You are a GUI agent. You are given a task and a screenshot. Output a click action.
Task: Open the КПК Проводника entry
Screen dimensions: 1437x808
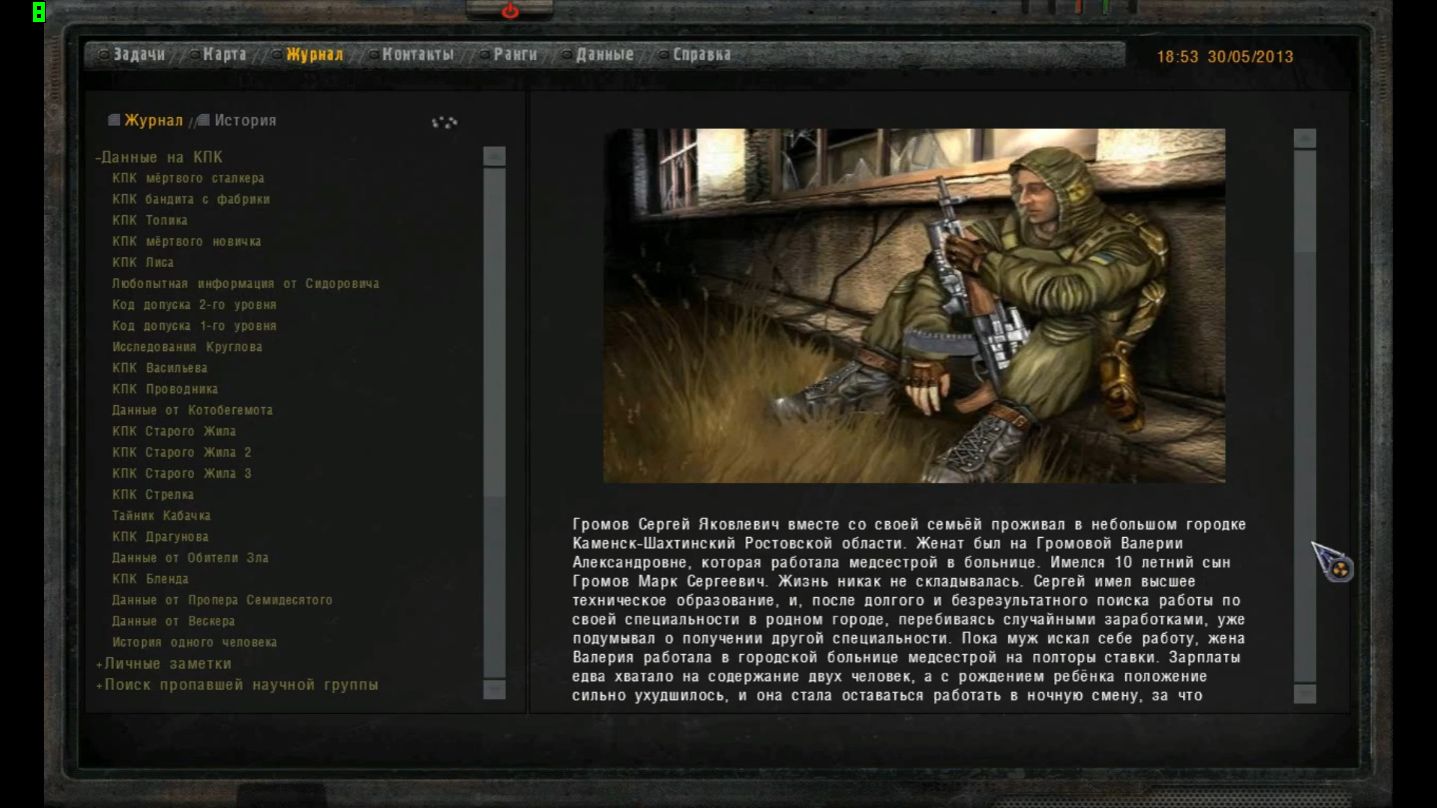[165, 389]
